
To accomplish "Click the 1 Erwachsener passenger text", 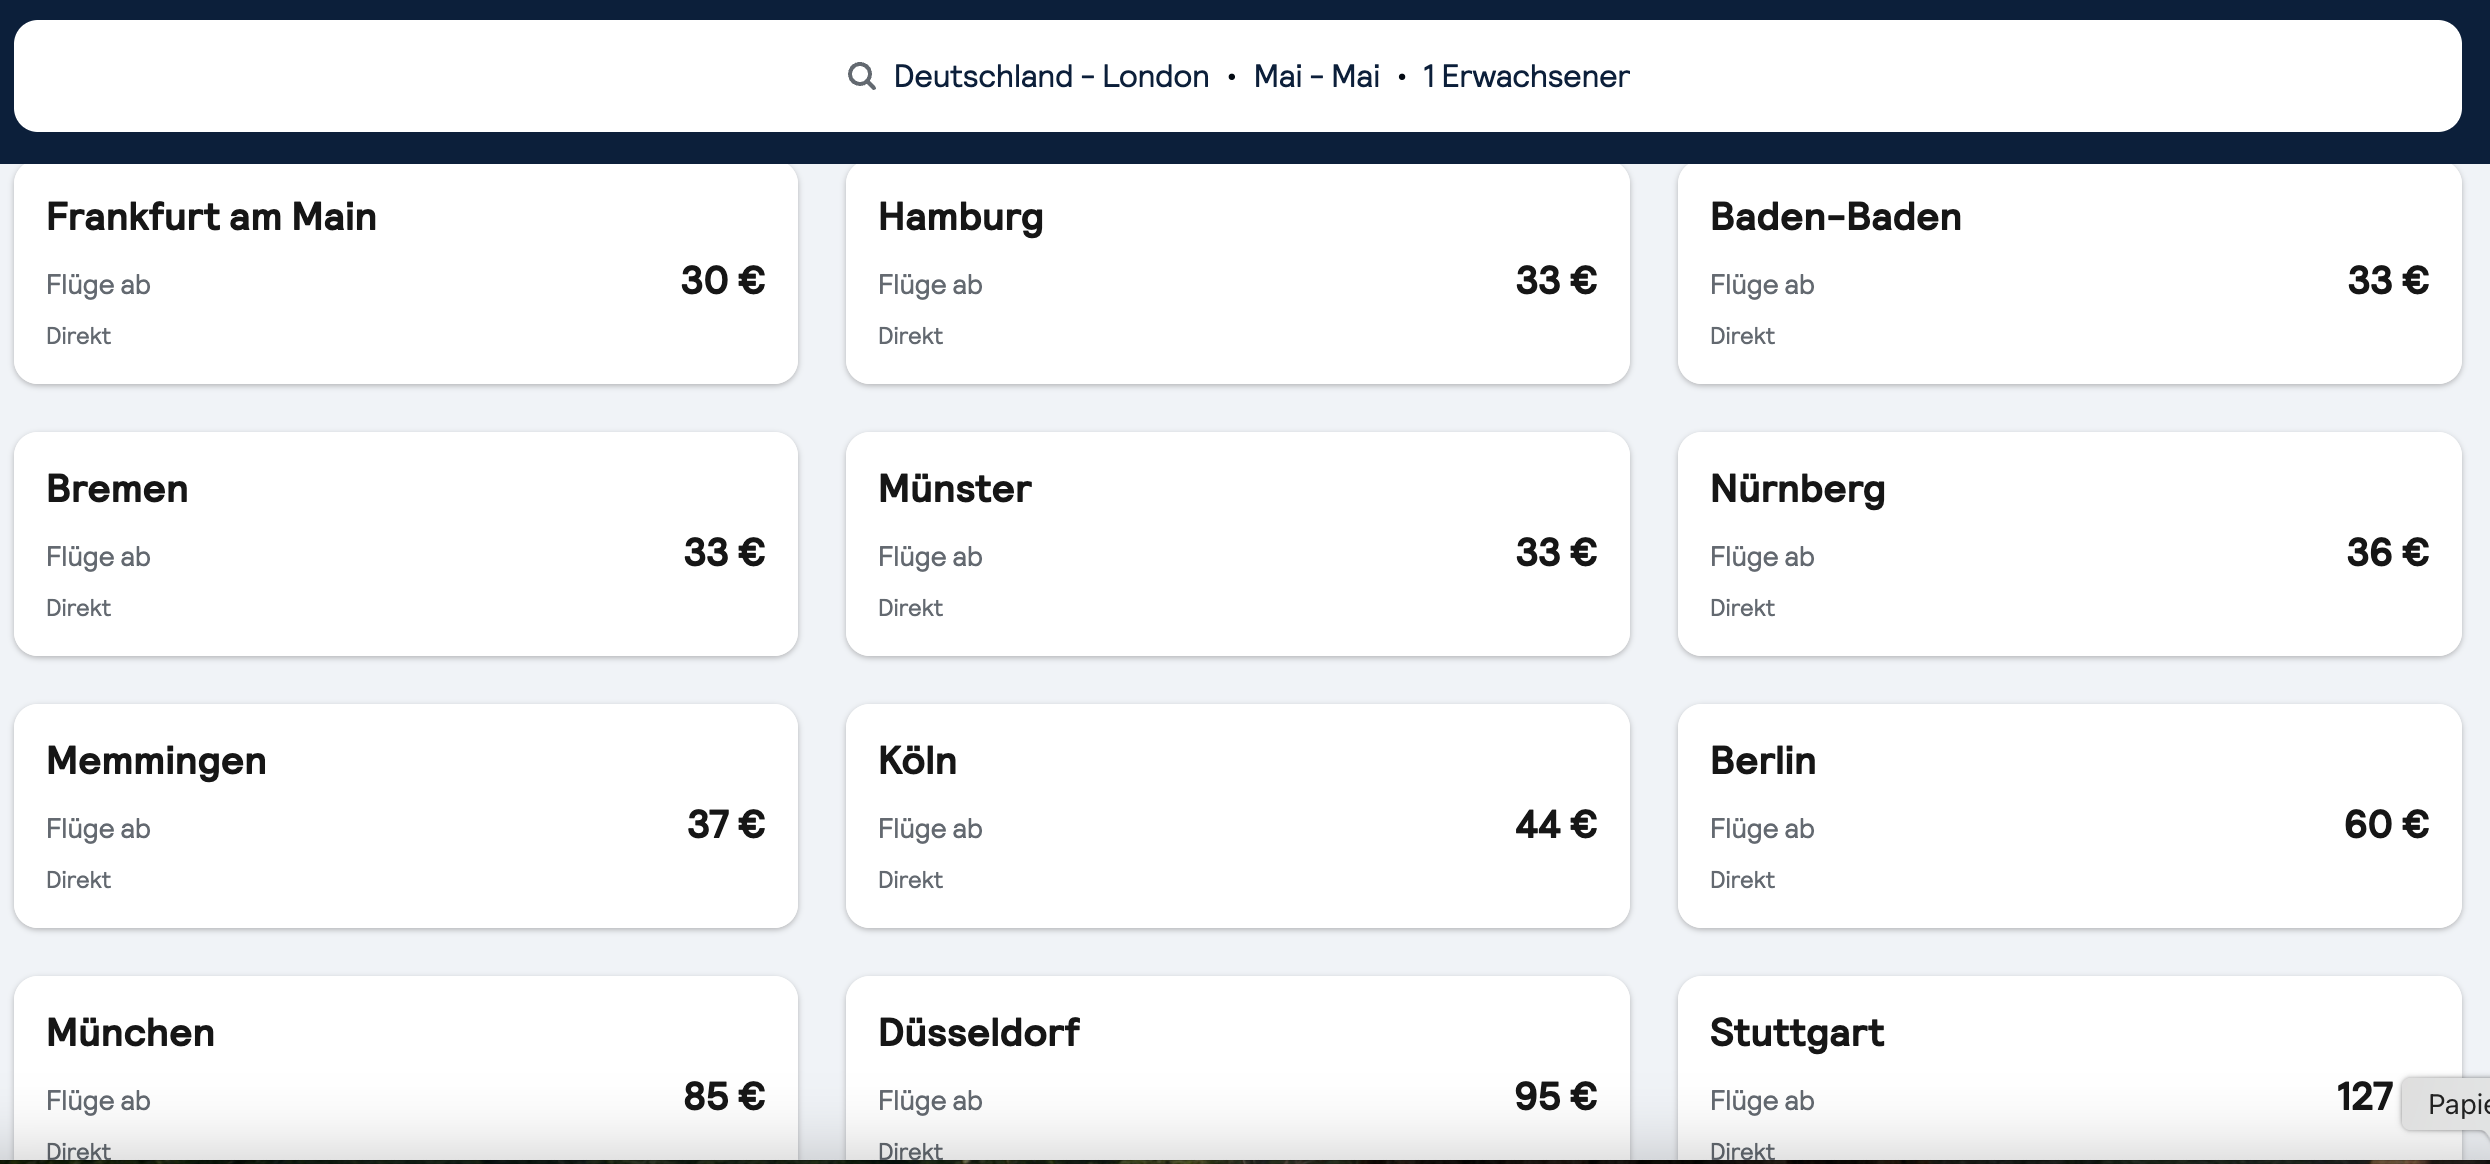I will click(1526, 76).
